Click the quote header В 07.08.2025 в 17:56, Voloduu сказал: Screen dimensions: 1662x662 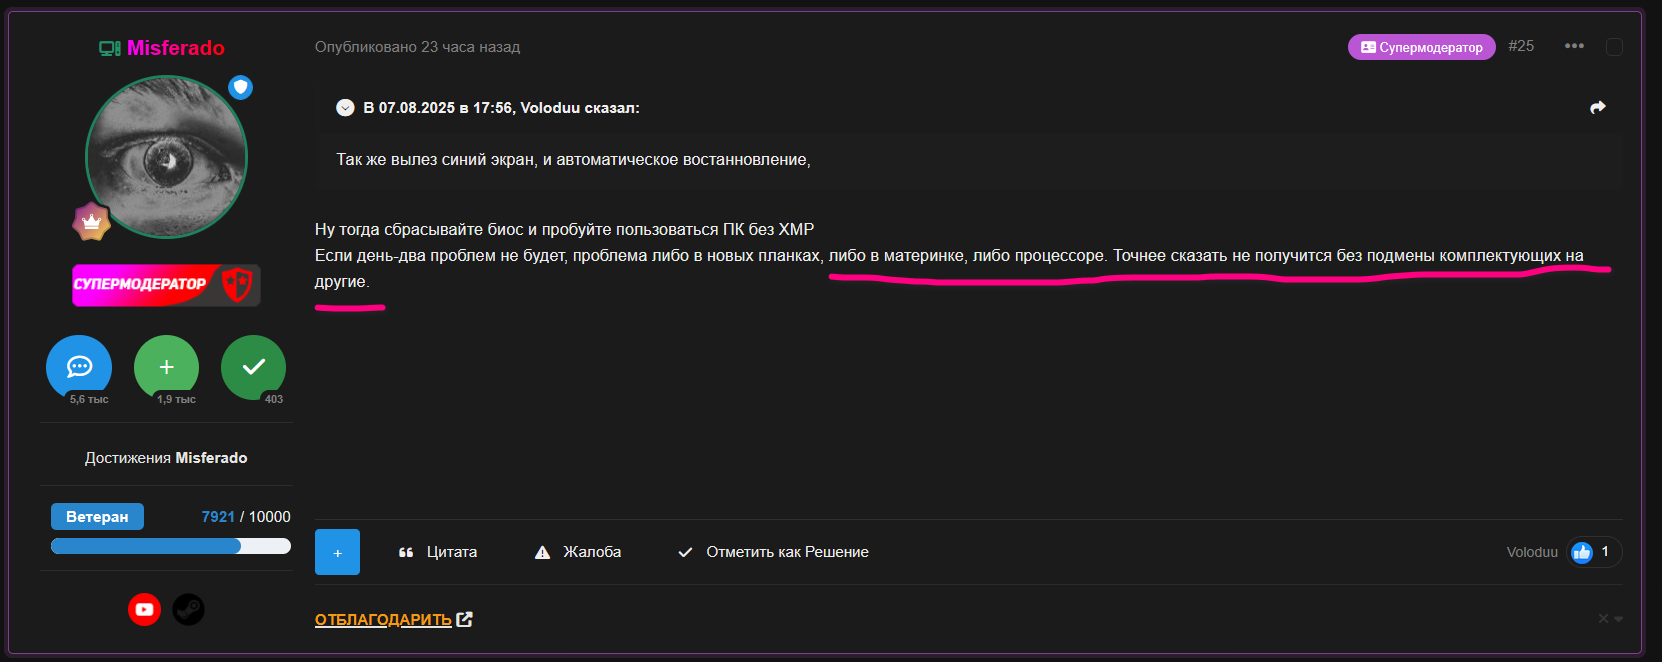pyautogui.click(x=501, y=108)
